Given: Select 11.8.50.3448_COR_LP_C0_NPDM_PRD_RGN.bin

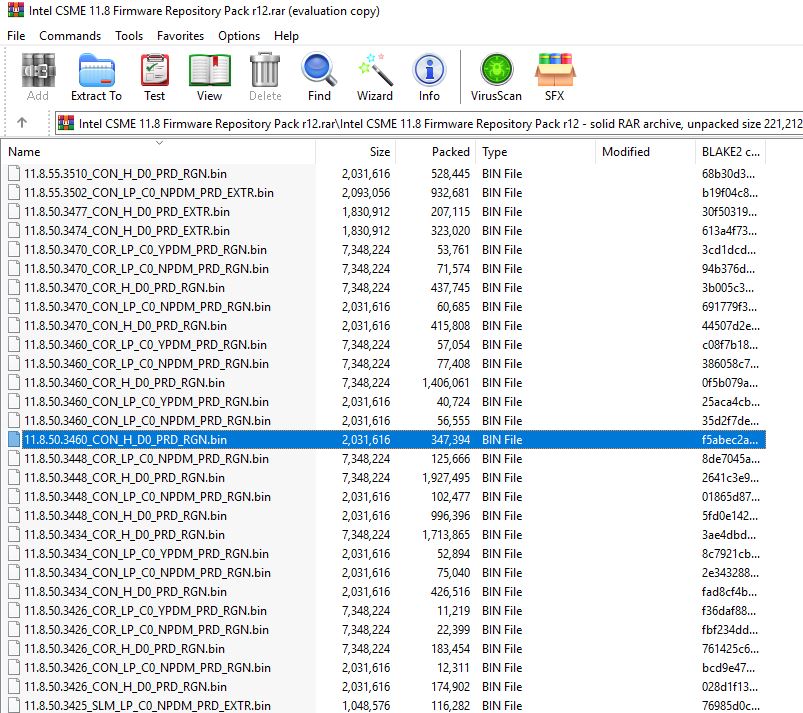Looking at the screenshot, I should tap(146, 458).
